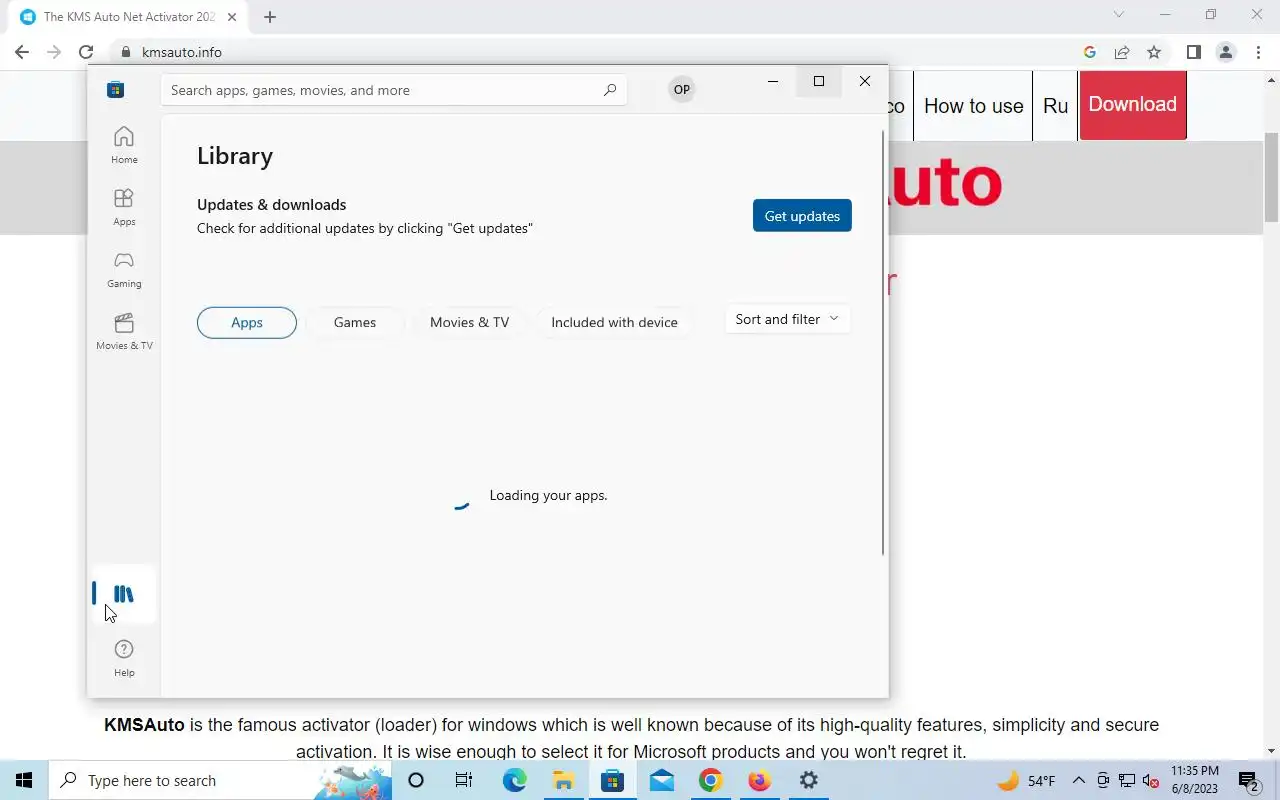Switch the site to Ru language
The height and width of the screenshot is (800, 1280).
[x=1056, y=105]
